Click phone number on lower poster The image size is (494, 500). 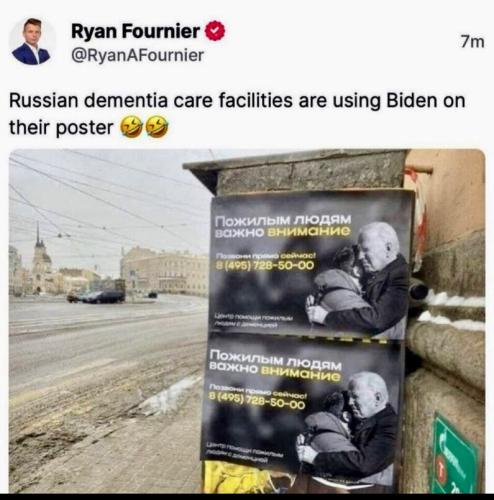pos(257,402)
